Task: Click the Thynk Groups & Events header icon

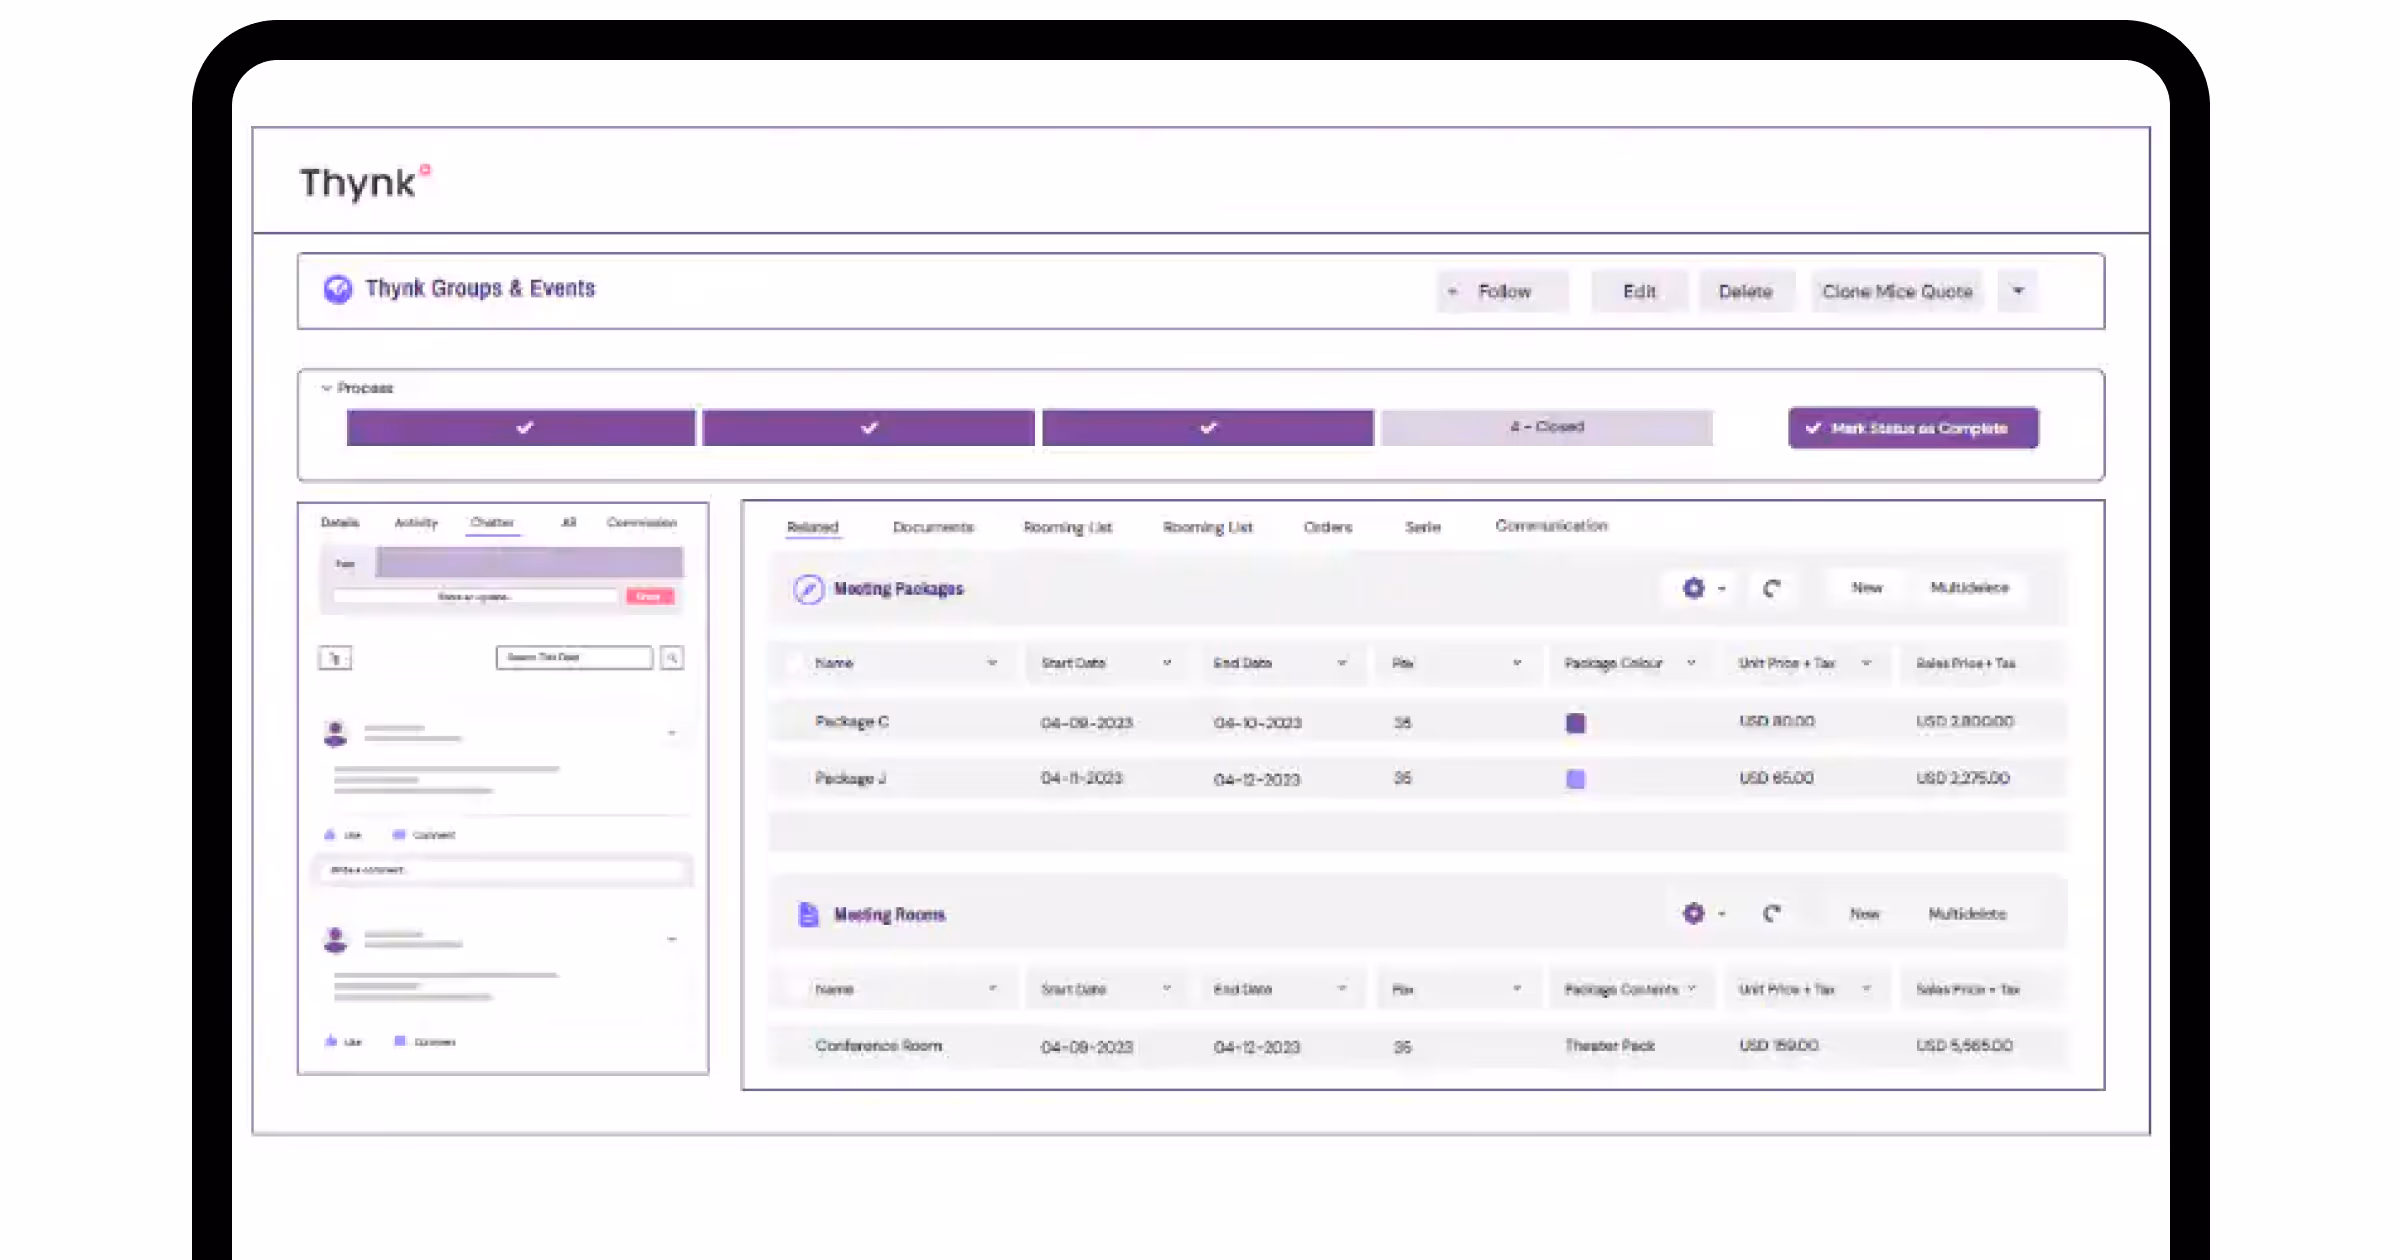Action: click(x=338, y=289)
